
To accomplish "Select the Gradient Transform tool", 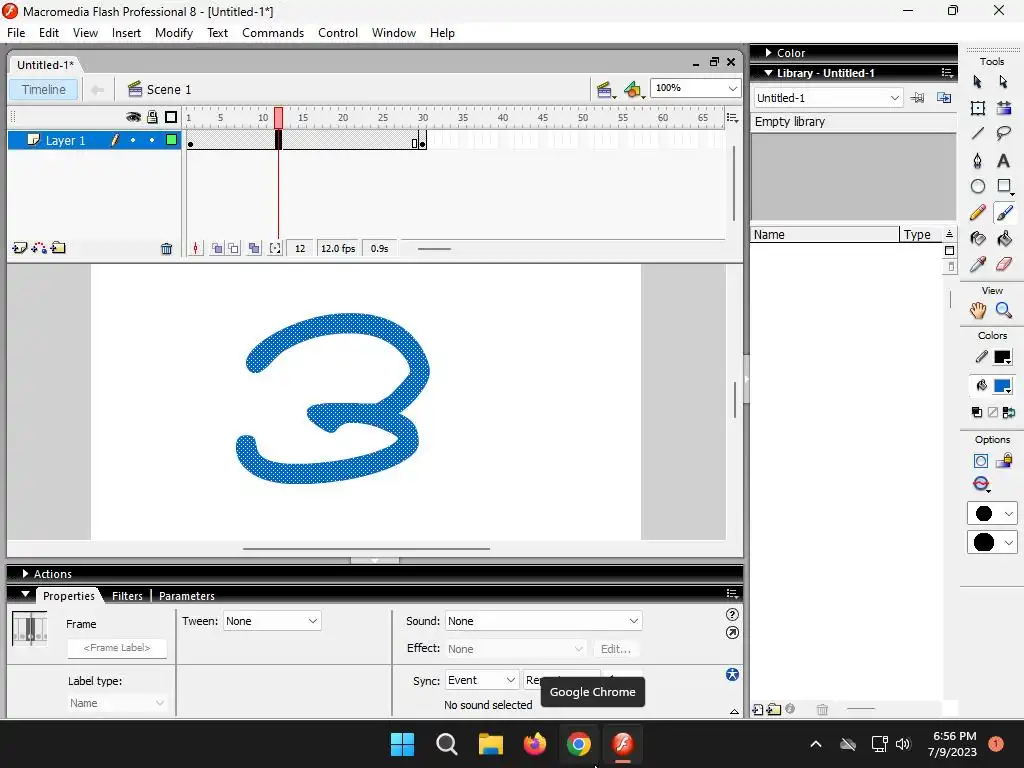I will 1004,108.
